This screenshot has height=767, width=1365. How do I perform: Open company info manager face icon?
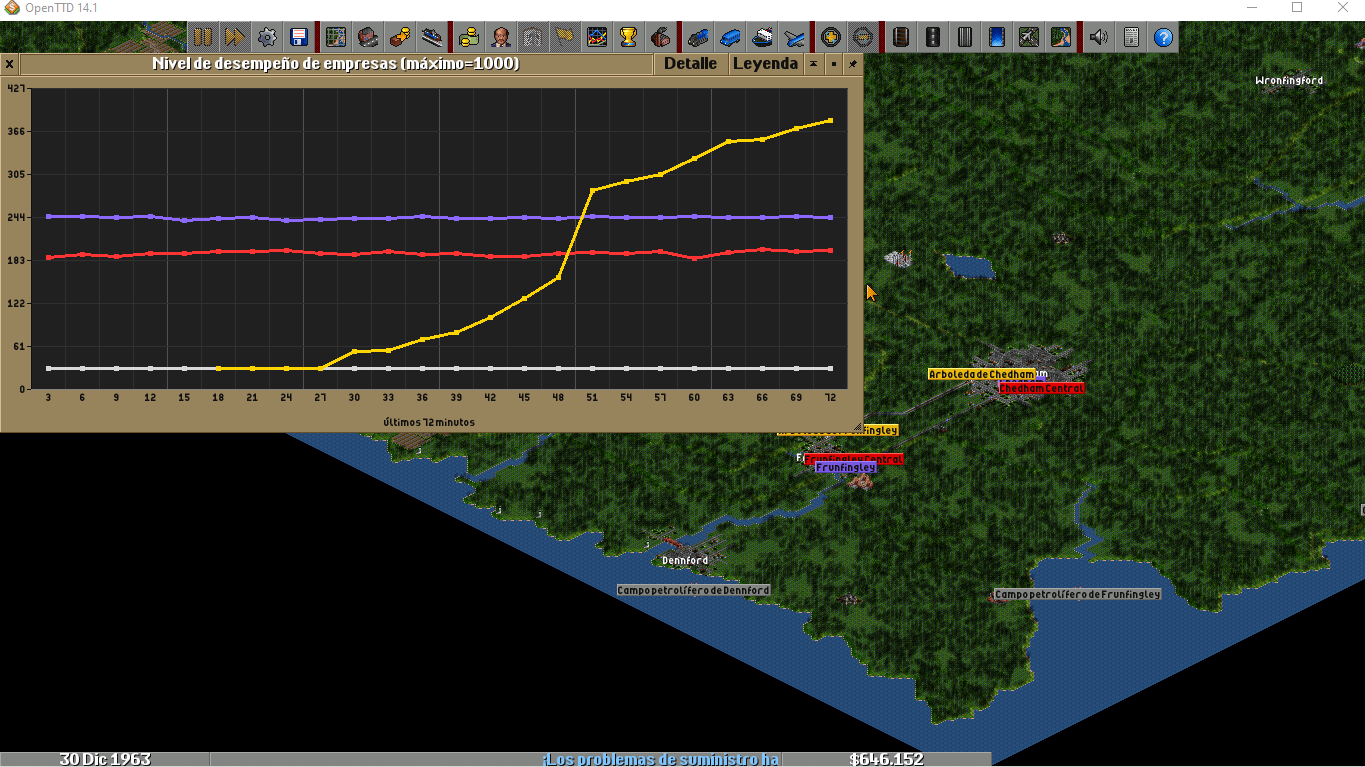click(x=501, y=38)
